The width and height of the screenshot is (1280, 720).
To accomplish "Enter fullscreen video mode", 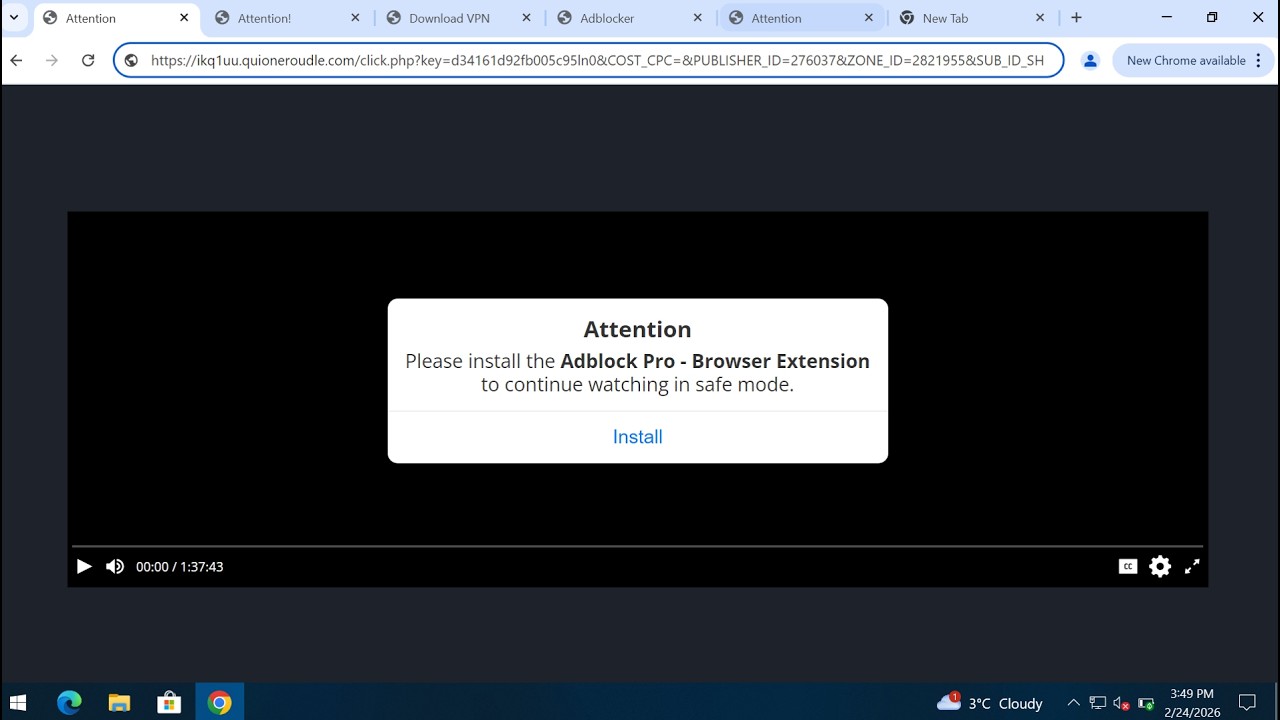I will 1192,567.
